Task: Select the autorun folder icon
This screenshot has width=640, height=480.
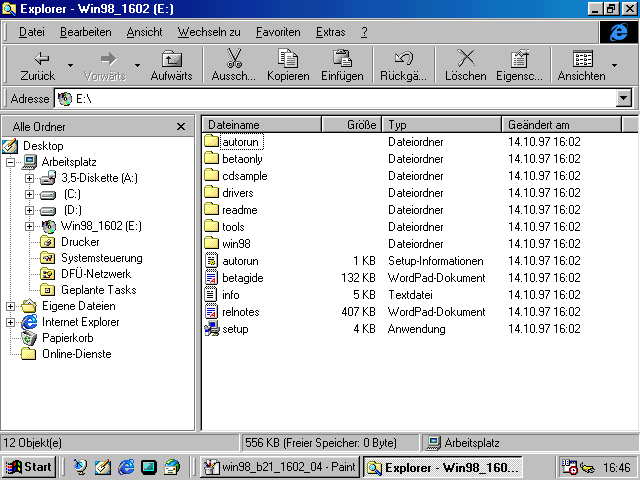Action: click(x=211, y=142)
